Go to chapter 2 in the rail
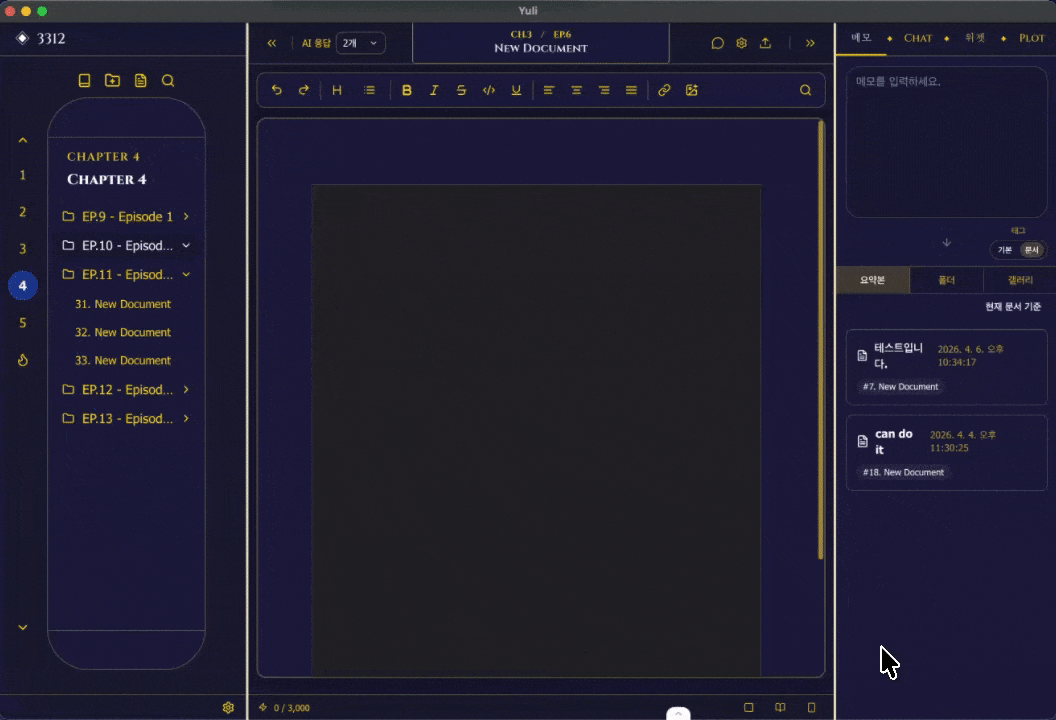 point(23,212)
